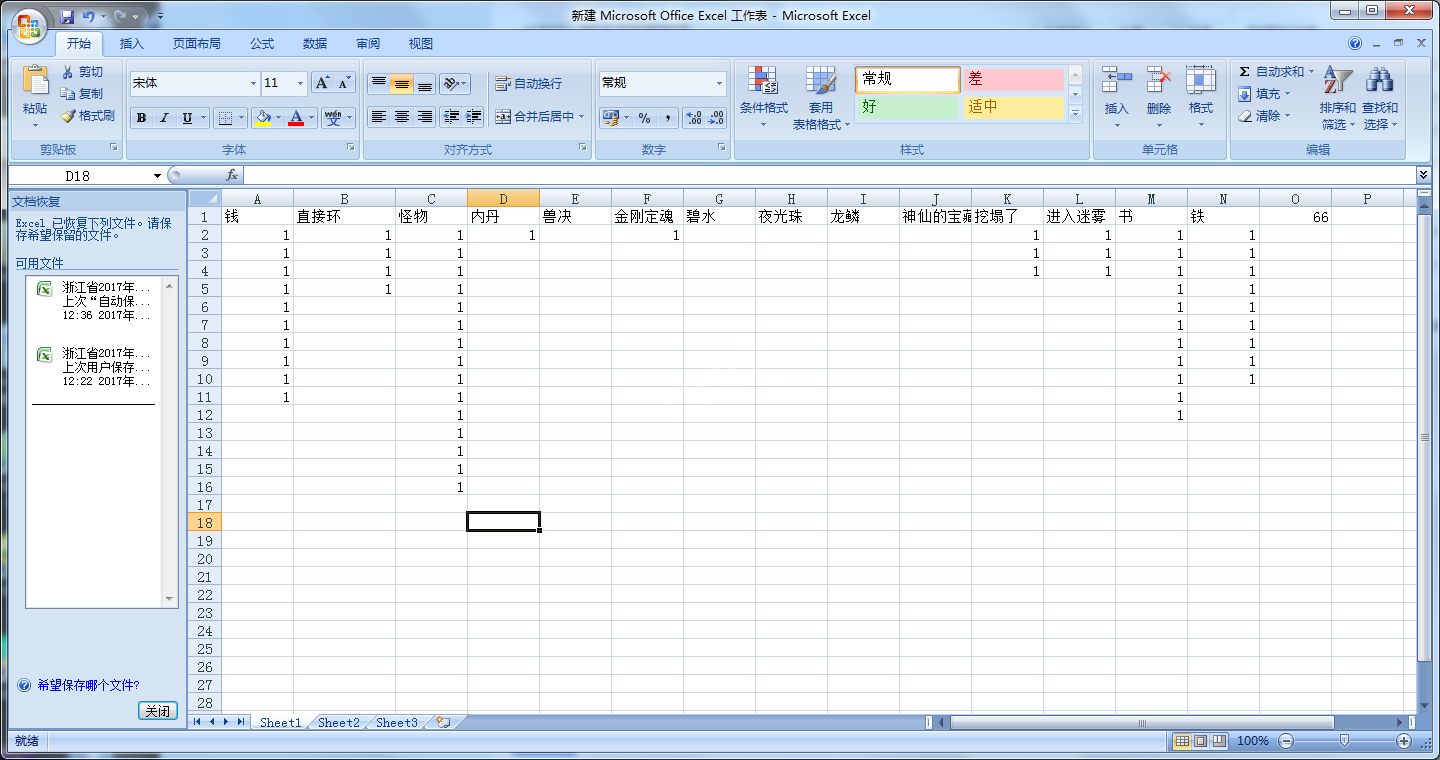This screenshot has height=760, width=1440.
Task: Select the 差 red cell style swatch
Action: click(x=1012, y=79)
